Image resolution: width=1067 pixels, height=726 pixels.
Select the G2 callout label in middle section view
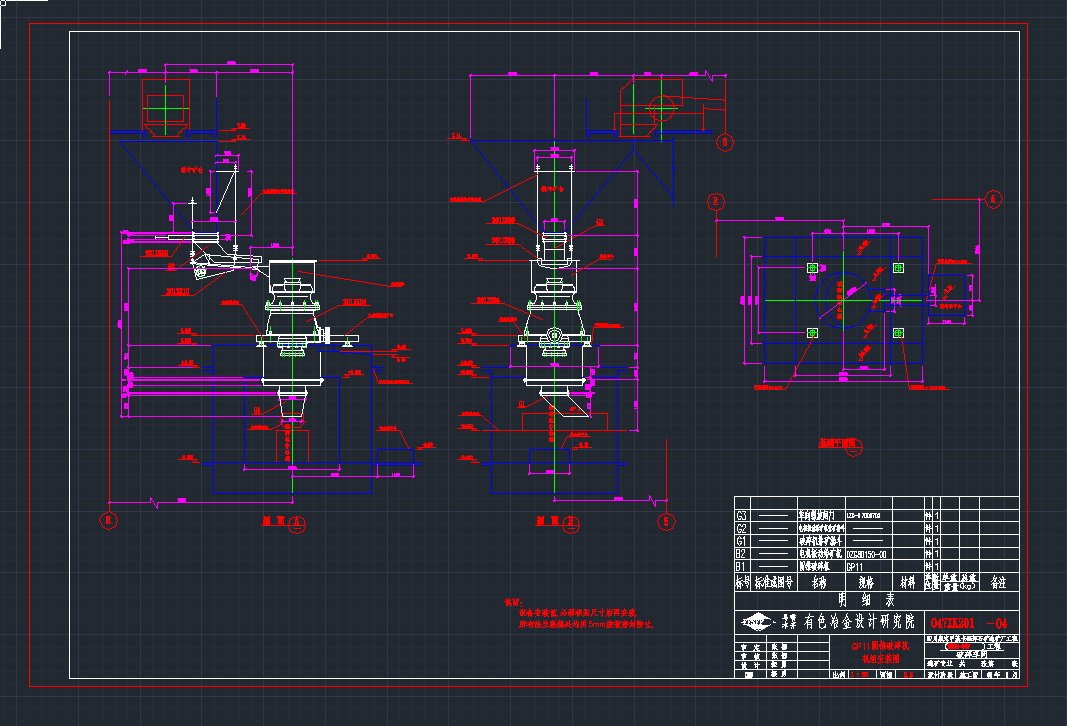click(600, 222)
